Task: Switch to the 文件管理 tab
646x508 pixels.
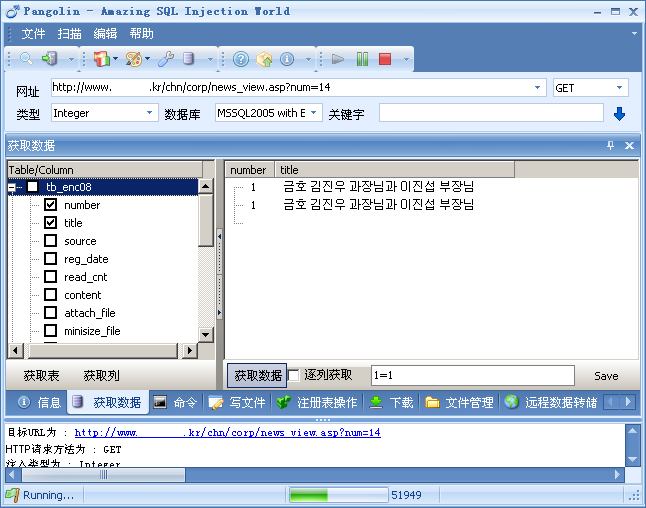Action: click(x=459, y=402)
